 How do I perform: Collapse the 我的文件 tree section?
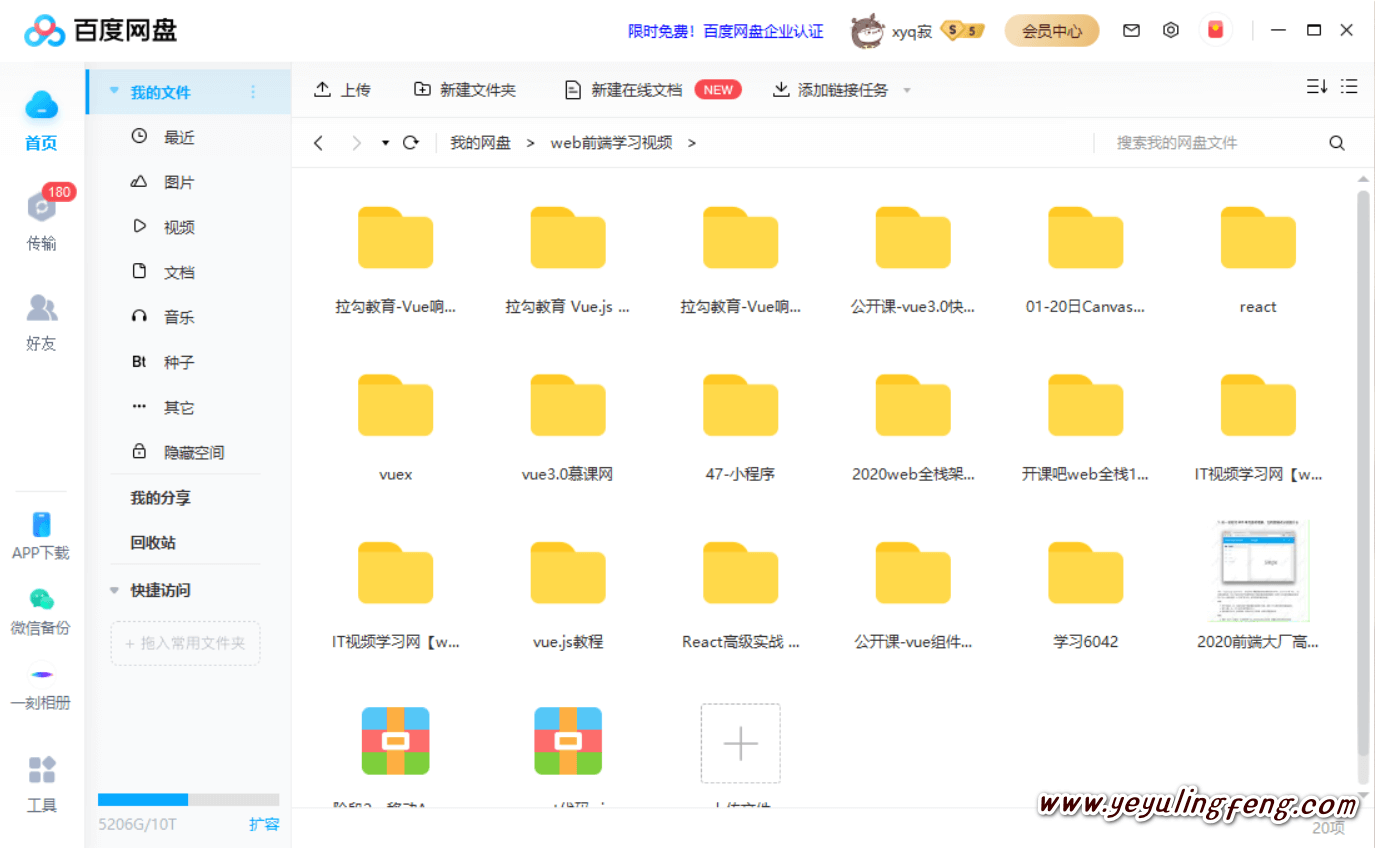(x=114, y=91)
